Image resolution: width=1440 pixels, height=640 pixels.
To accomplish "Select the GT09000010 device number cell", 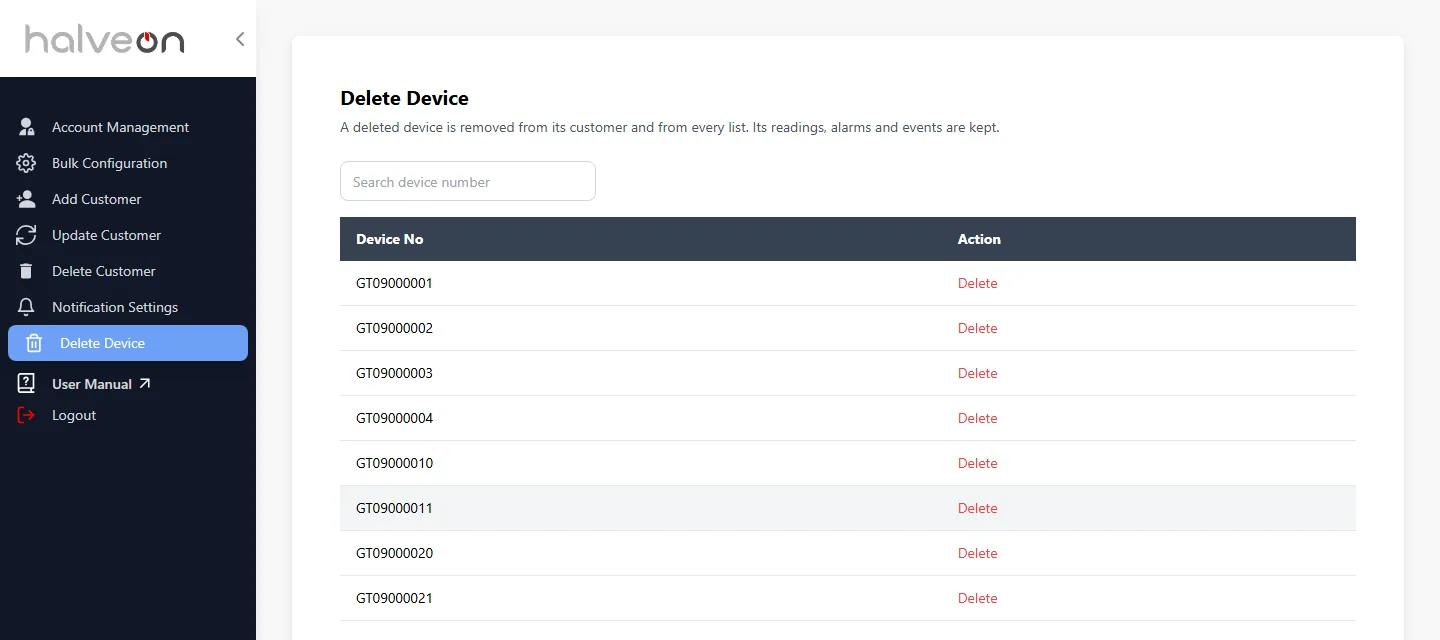I will coord(394,463).
